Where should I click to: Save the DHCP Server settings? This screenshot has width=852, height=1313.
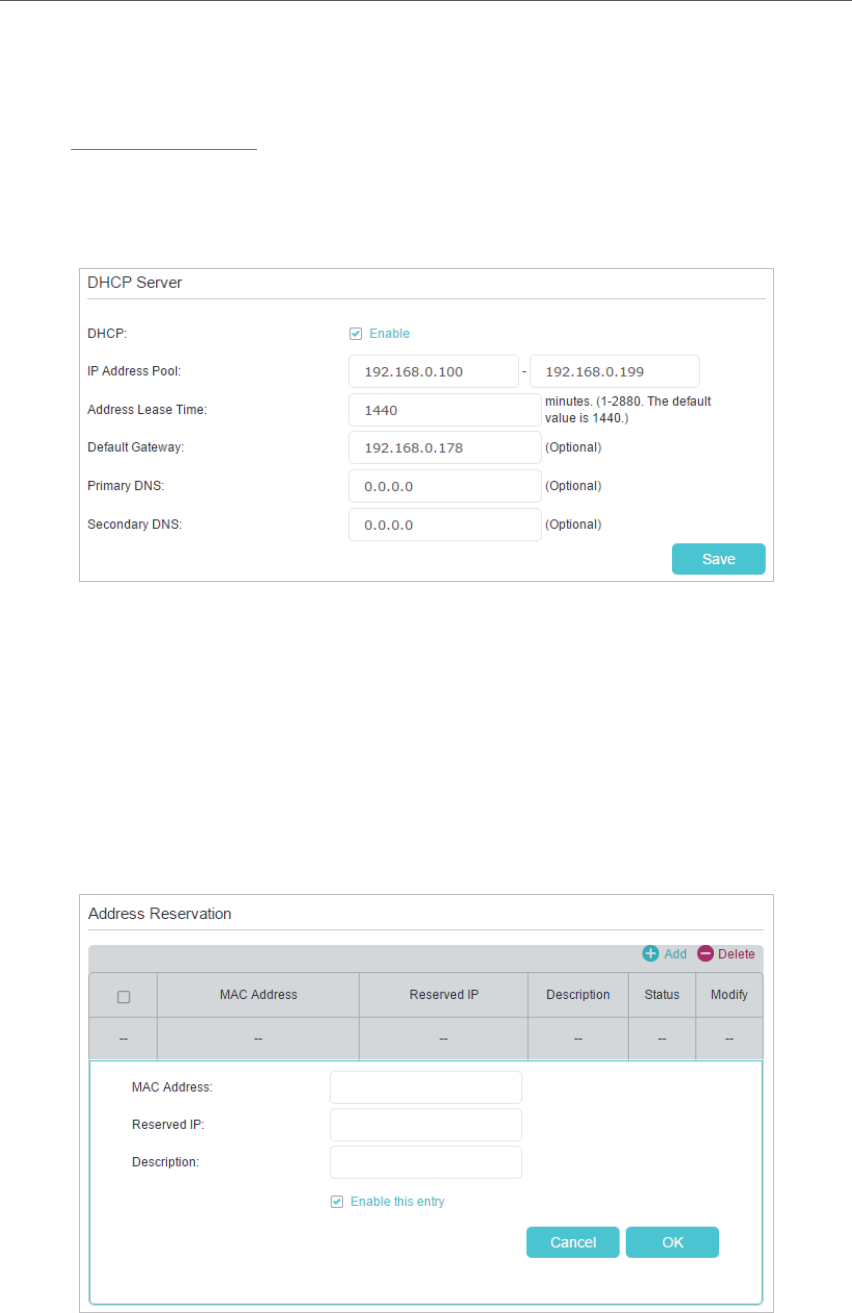718,559
